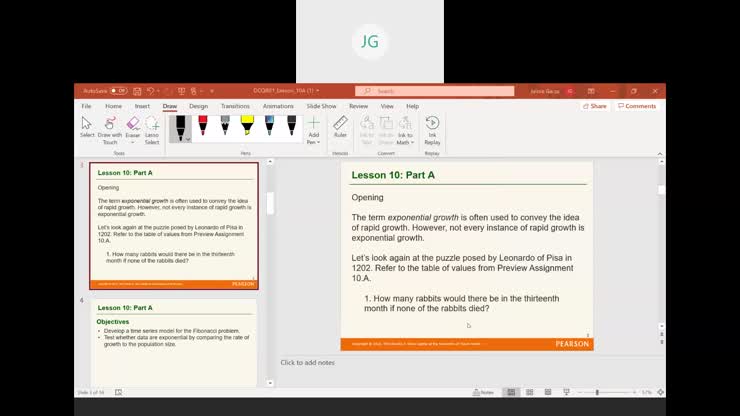Open the Transitions tab
This screenshot has width=740, height=416.
click(x=235, y=106)
